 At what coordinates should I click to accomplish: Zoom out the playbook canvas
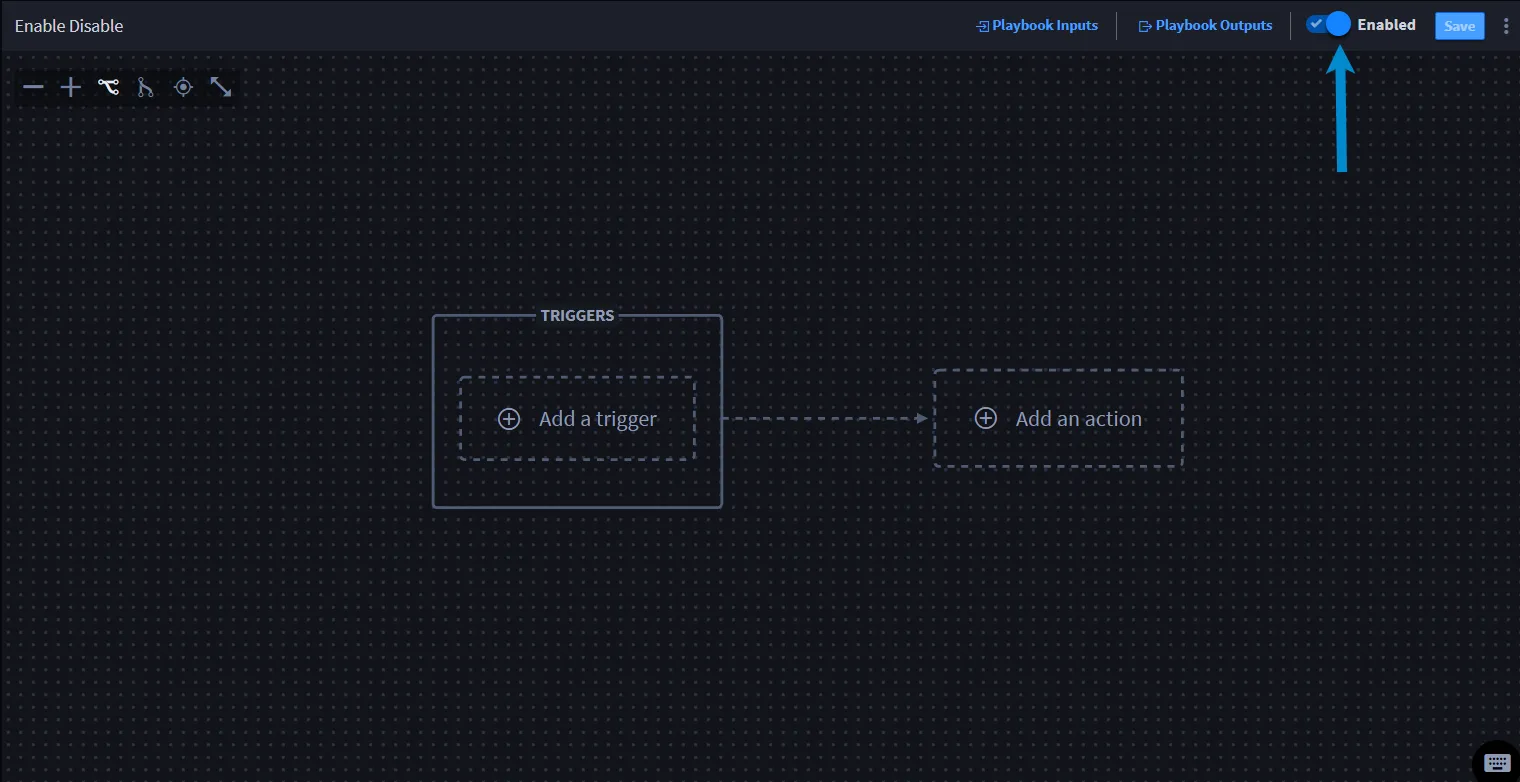click(x=33, y=87)
